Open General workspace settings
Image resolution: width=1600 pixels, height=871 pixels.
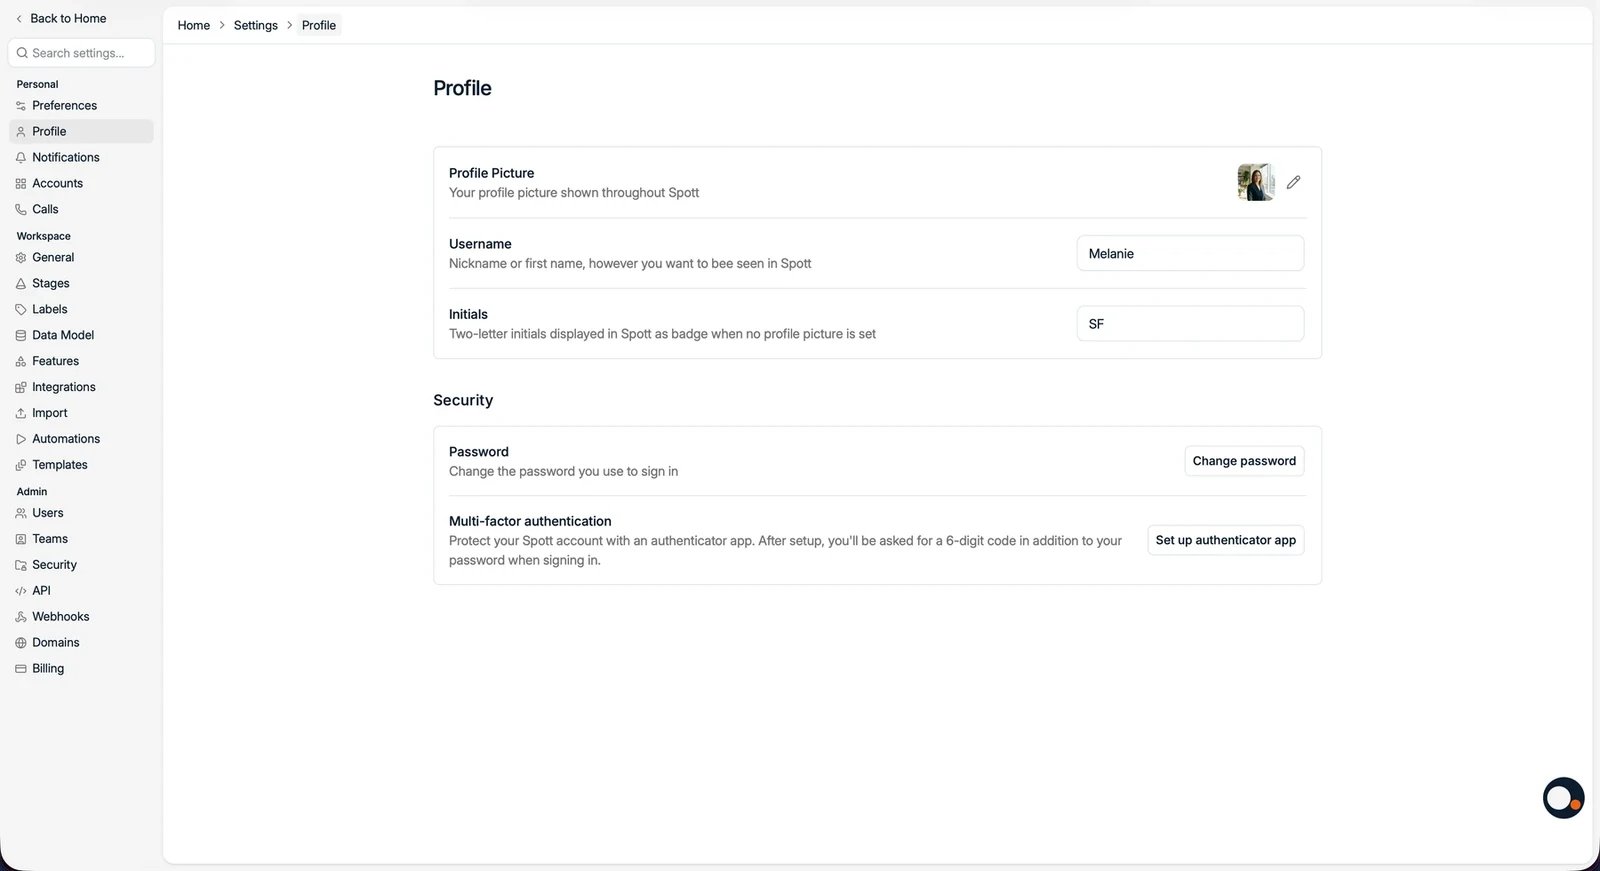(x=81, y=258)
